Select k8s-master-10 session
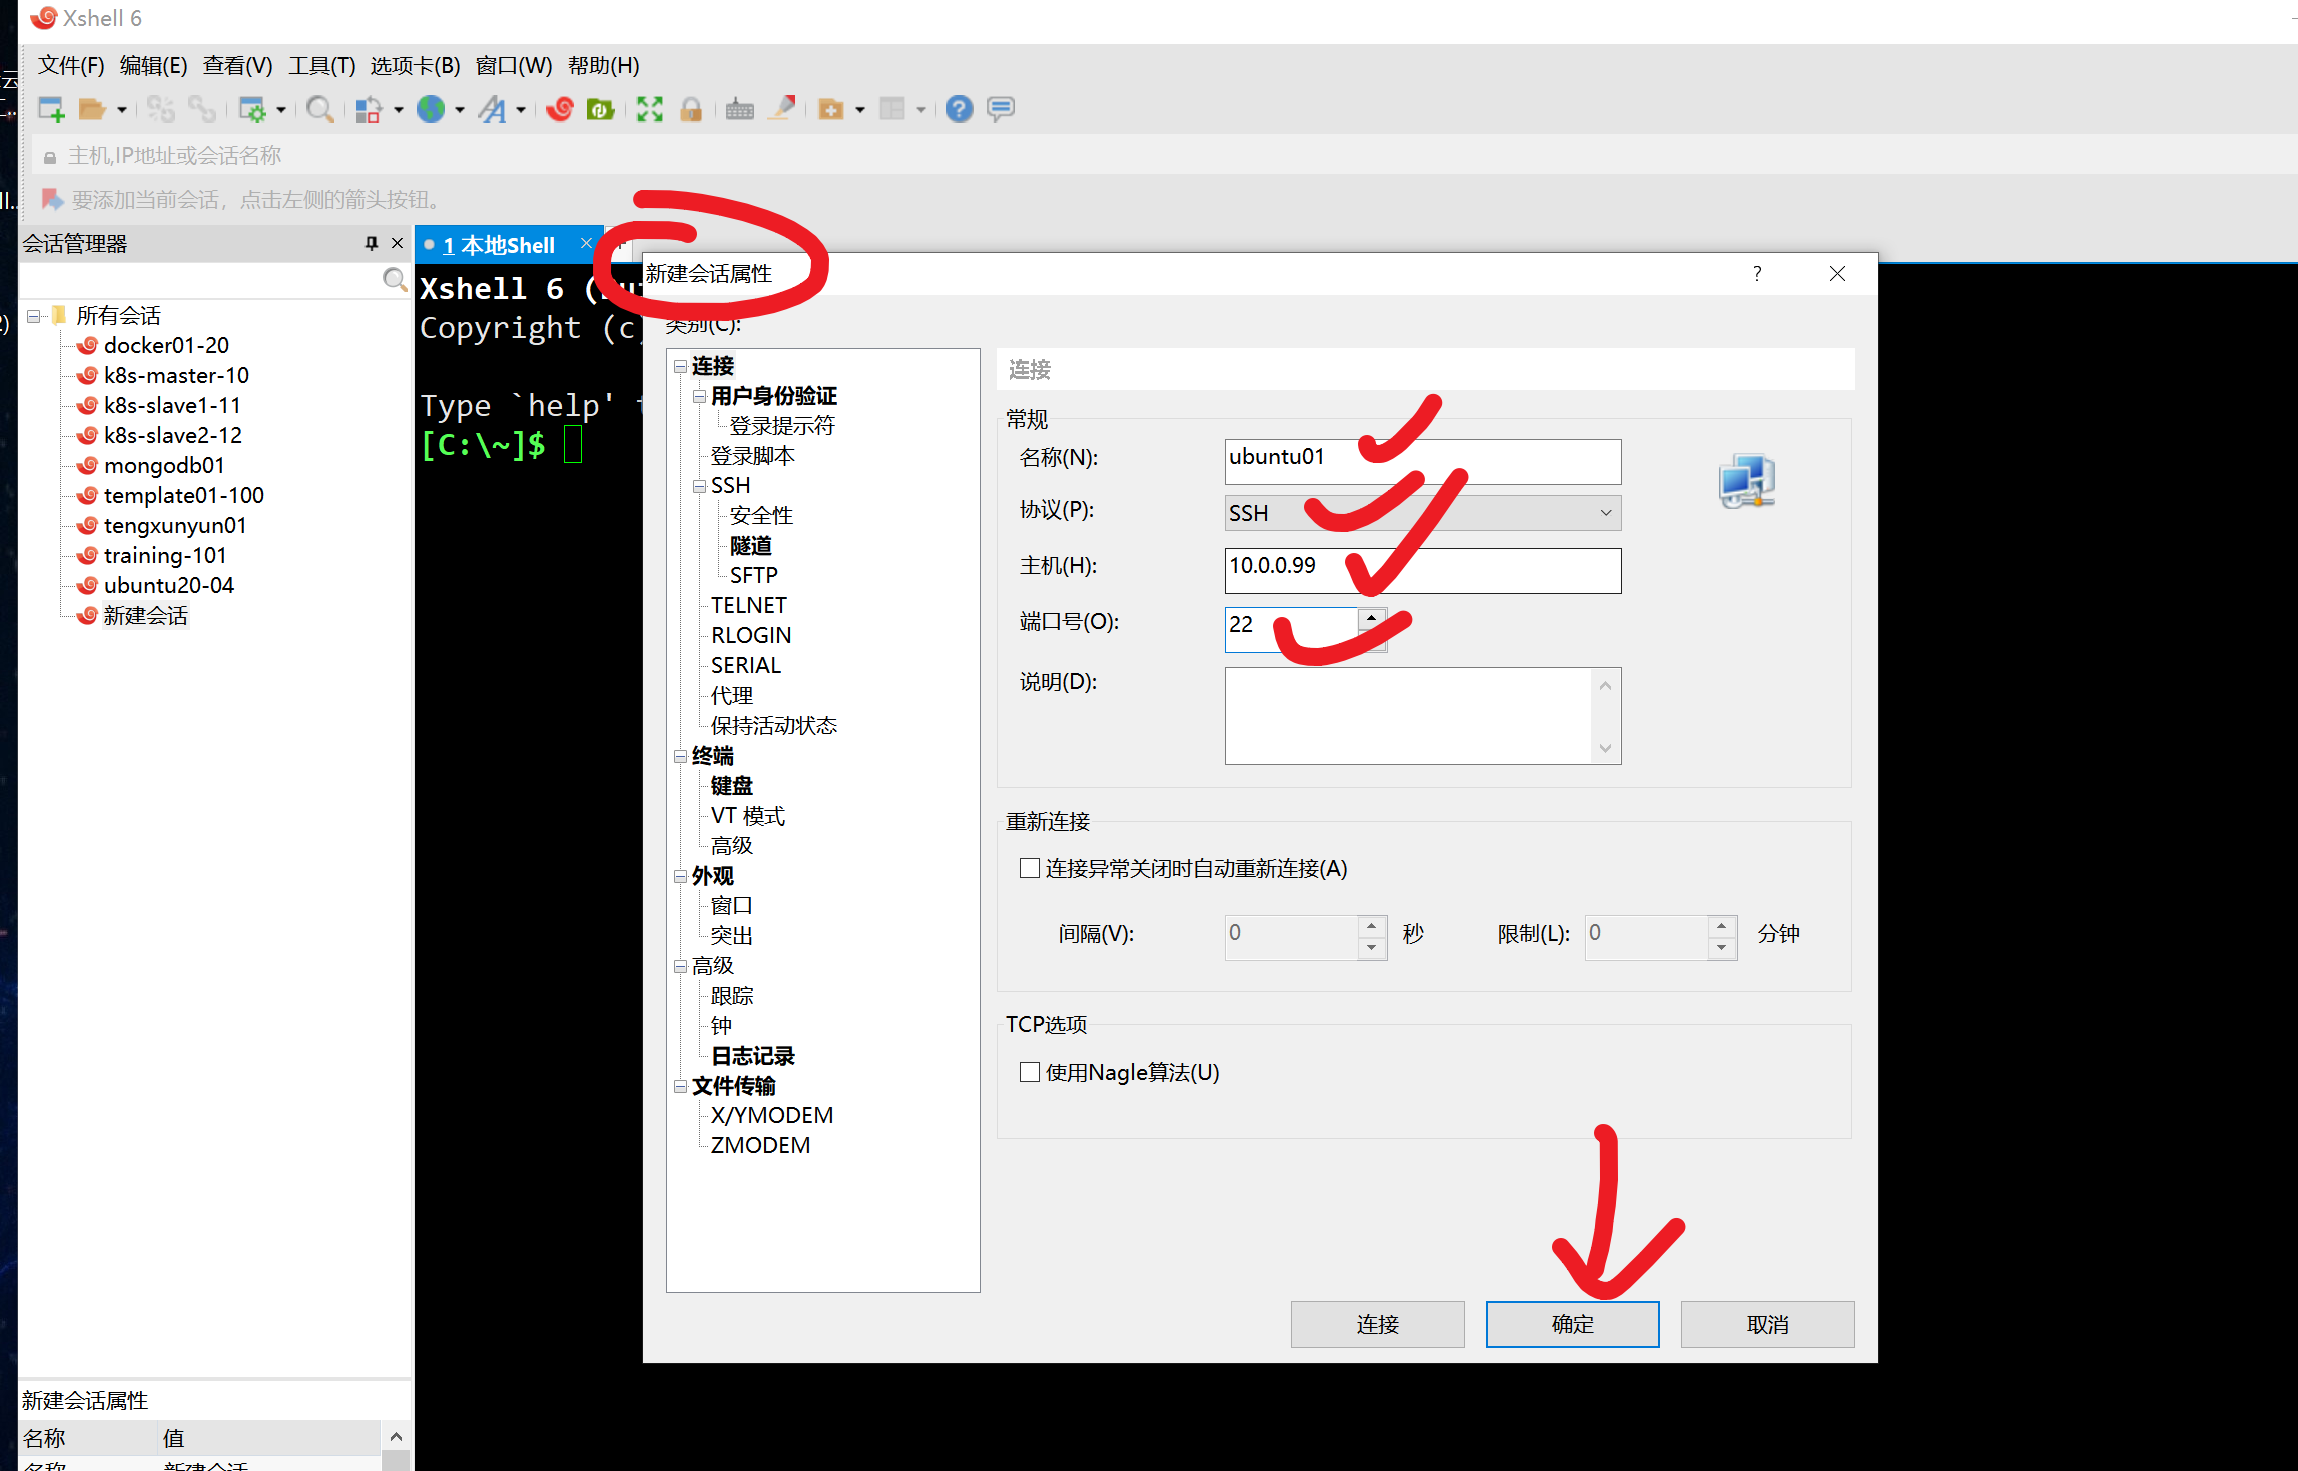The image size is (2298, 1471). [176, 376]
